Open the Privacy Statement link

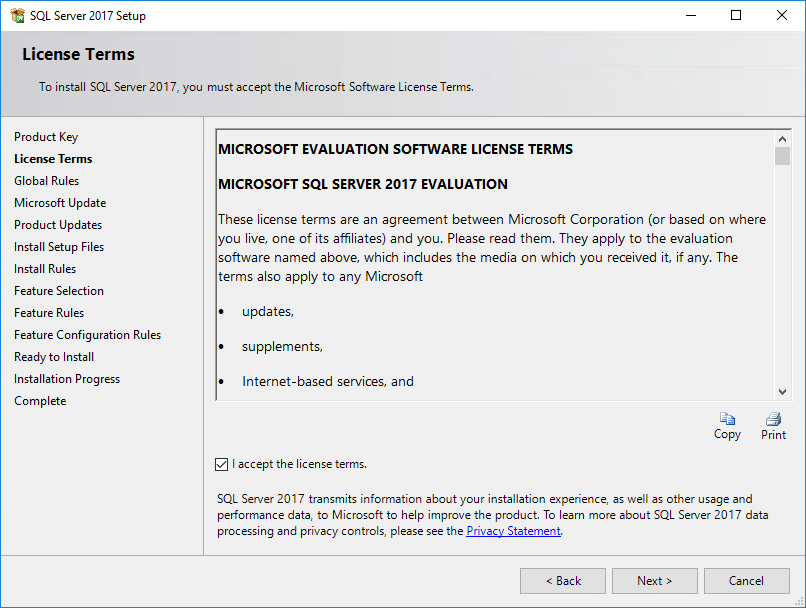[x=513, y=531]
